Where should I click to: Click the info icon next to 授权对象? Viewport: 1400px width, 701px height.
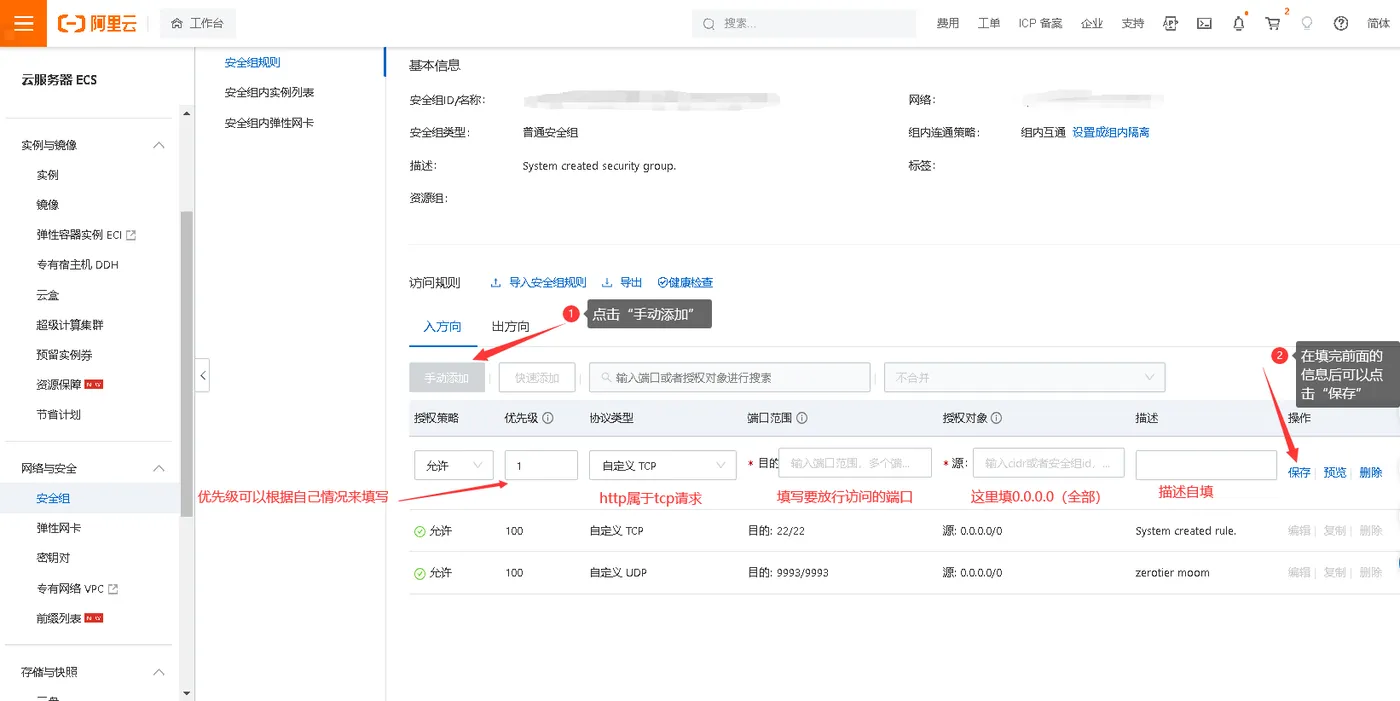pyautogui.click(x=996, y=418)
